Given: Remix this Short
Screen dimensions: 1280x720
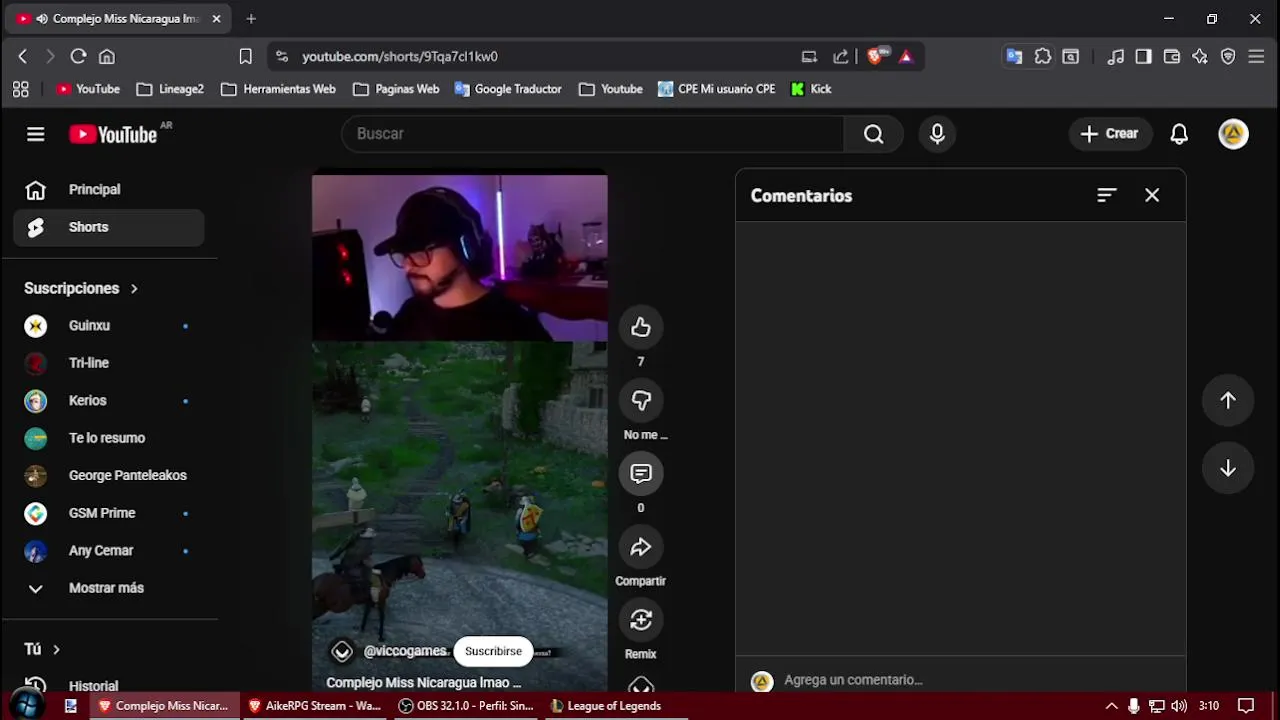Looking at the screenshot, I should tap(641, 620).
